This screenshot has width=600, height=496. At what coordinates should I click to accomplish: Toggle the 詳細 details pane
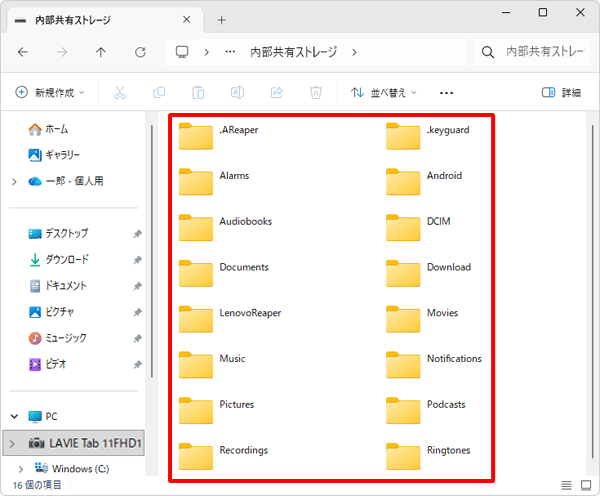coord(561,93)
